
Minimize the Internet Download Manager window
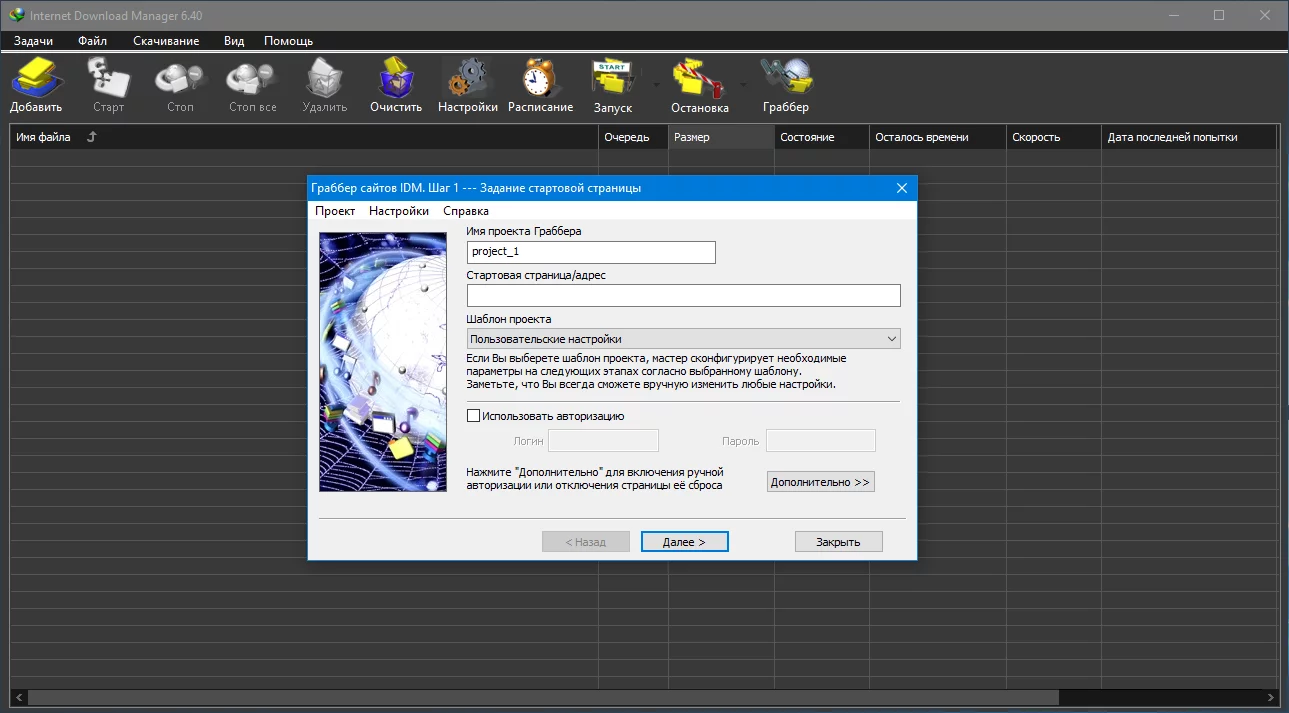tap(1173, 15)
